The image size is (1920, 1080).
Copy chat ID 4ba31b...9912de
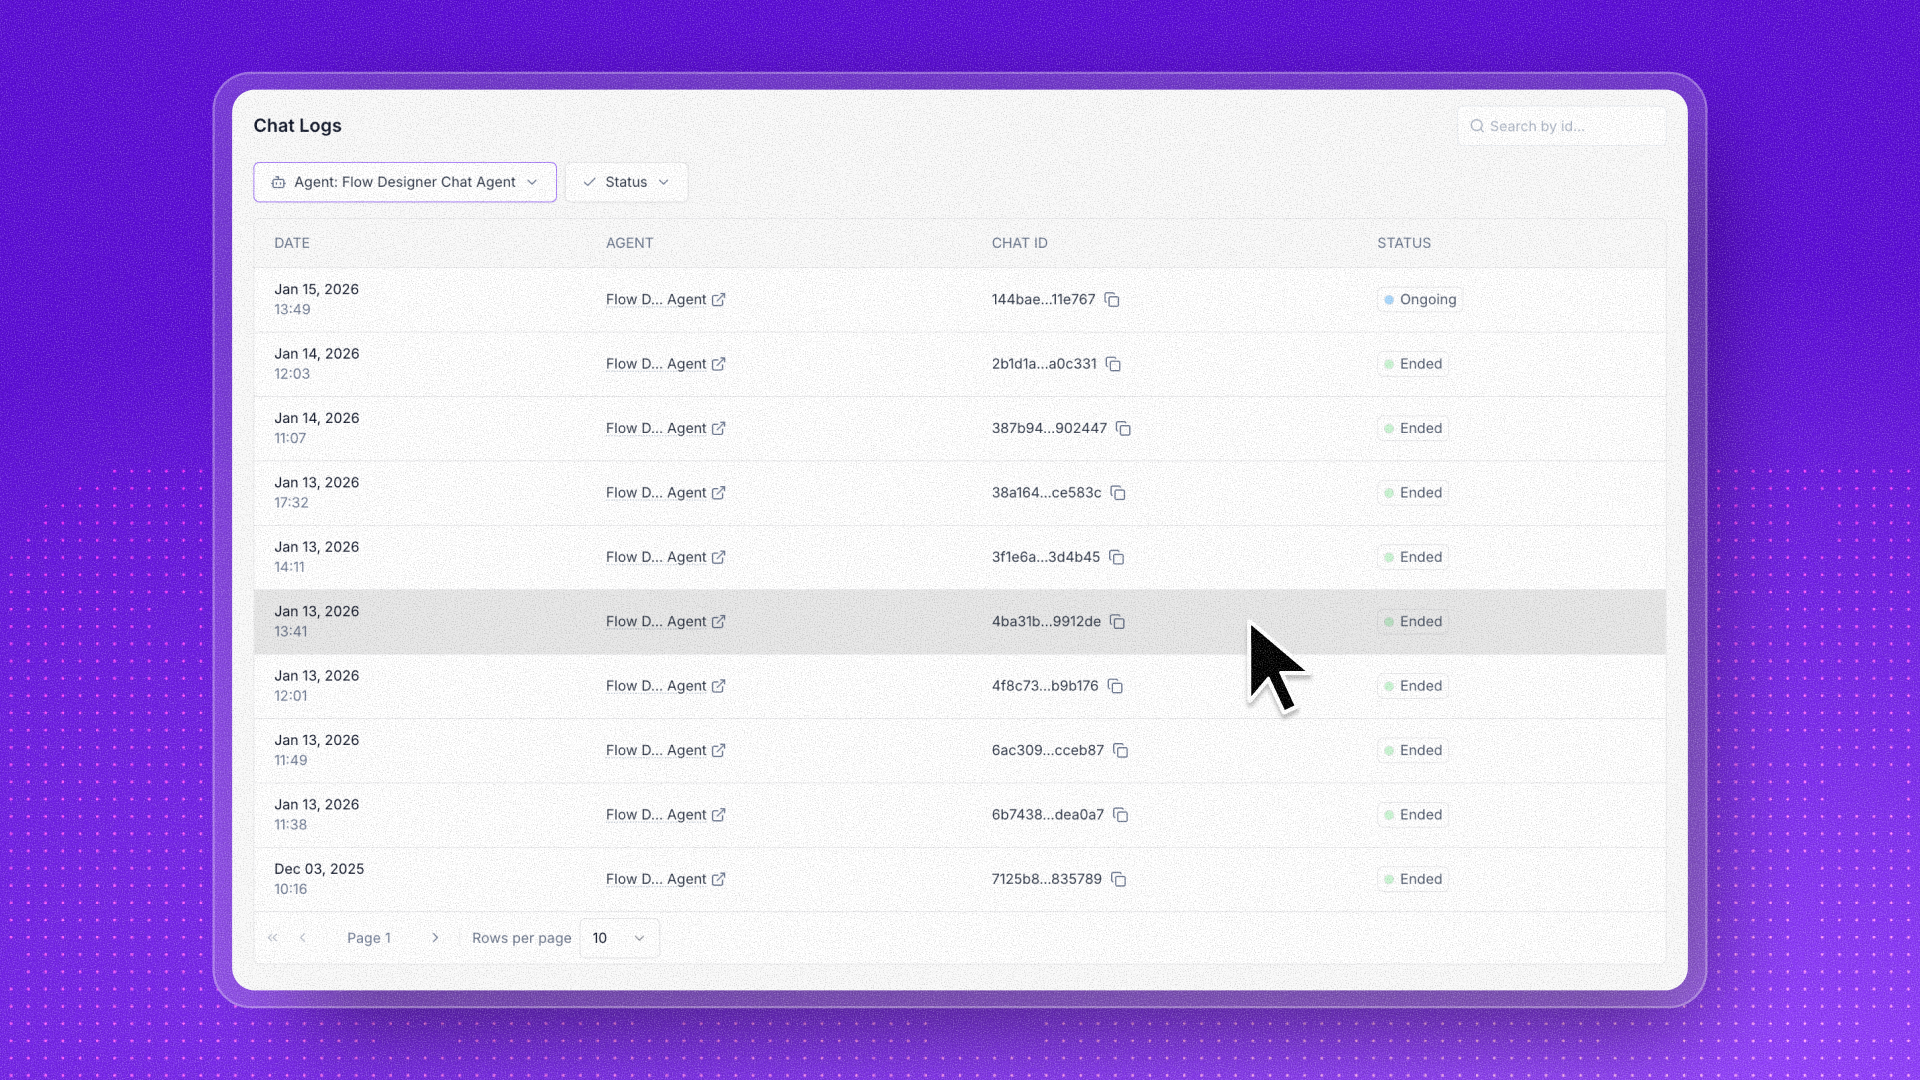click(1117, 622)
